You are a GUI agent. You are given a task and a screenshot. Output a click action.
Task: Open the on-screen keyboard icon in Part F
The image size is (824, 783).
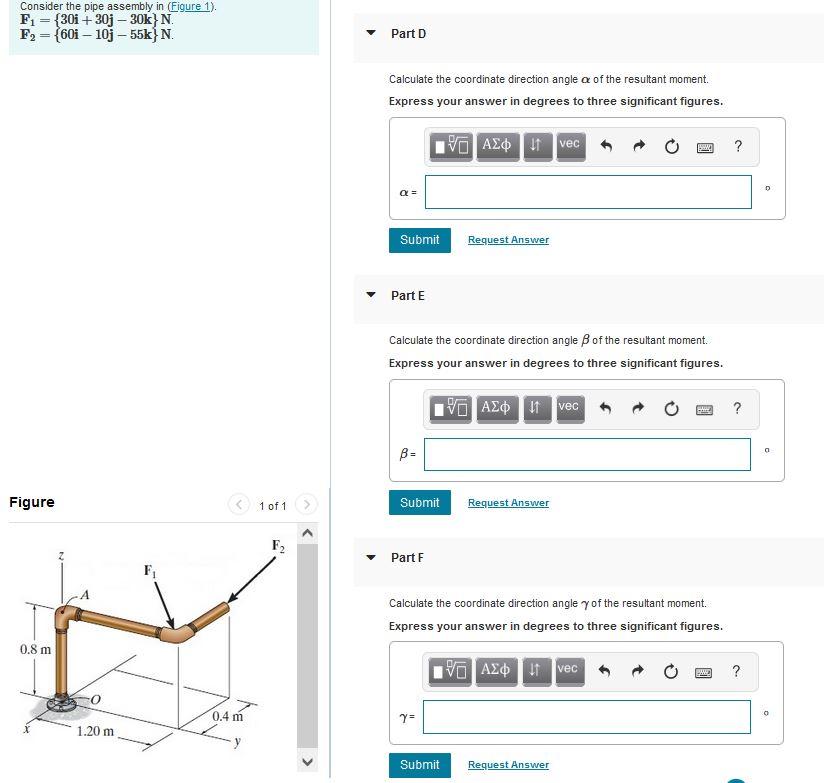click(x=704, y=671)
